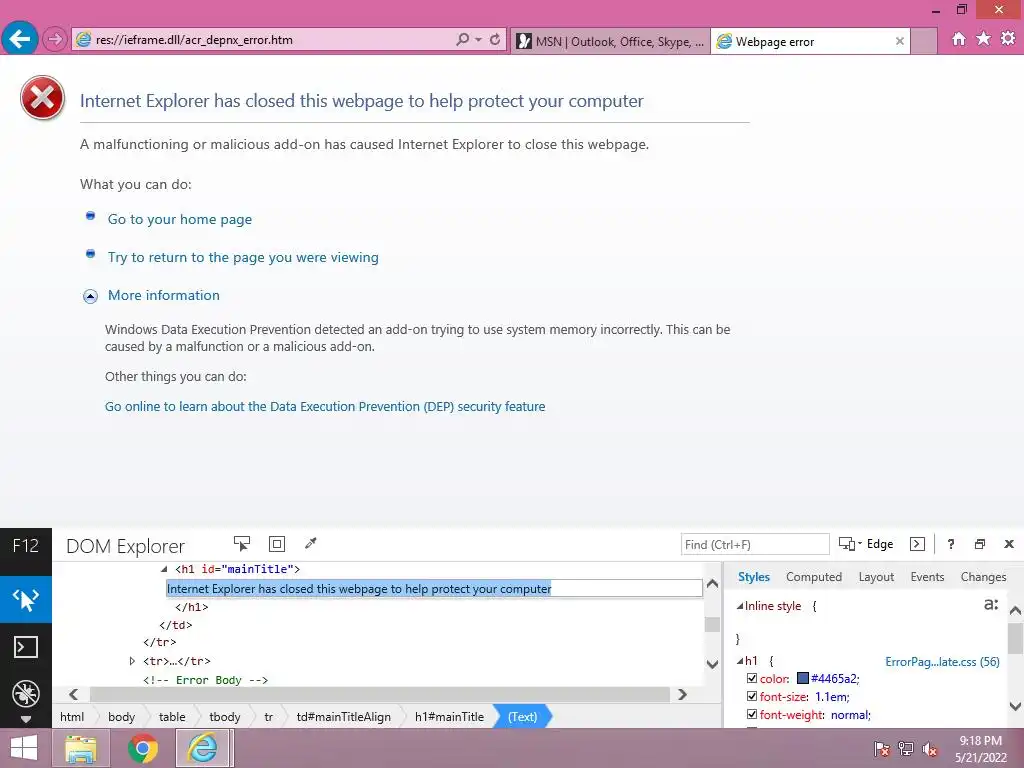Toggle the display DOM element highlighting boxes icon
This screenshot has width=1024, height=768.
[x=277, y=544]
